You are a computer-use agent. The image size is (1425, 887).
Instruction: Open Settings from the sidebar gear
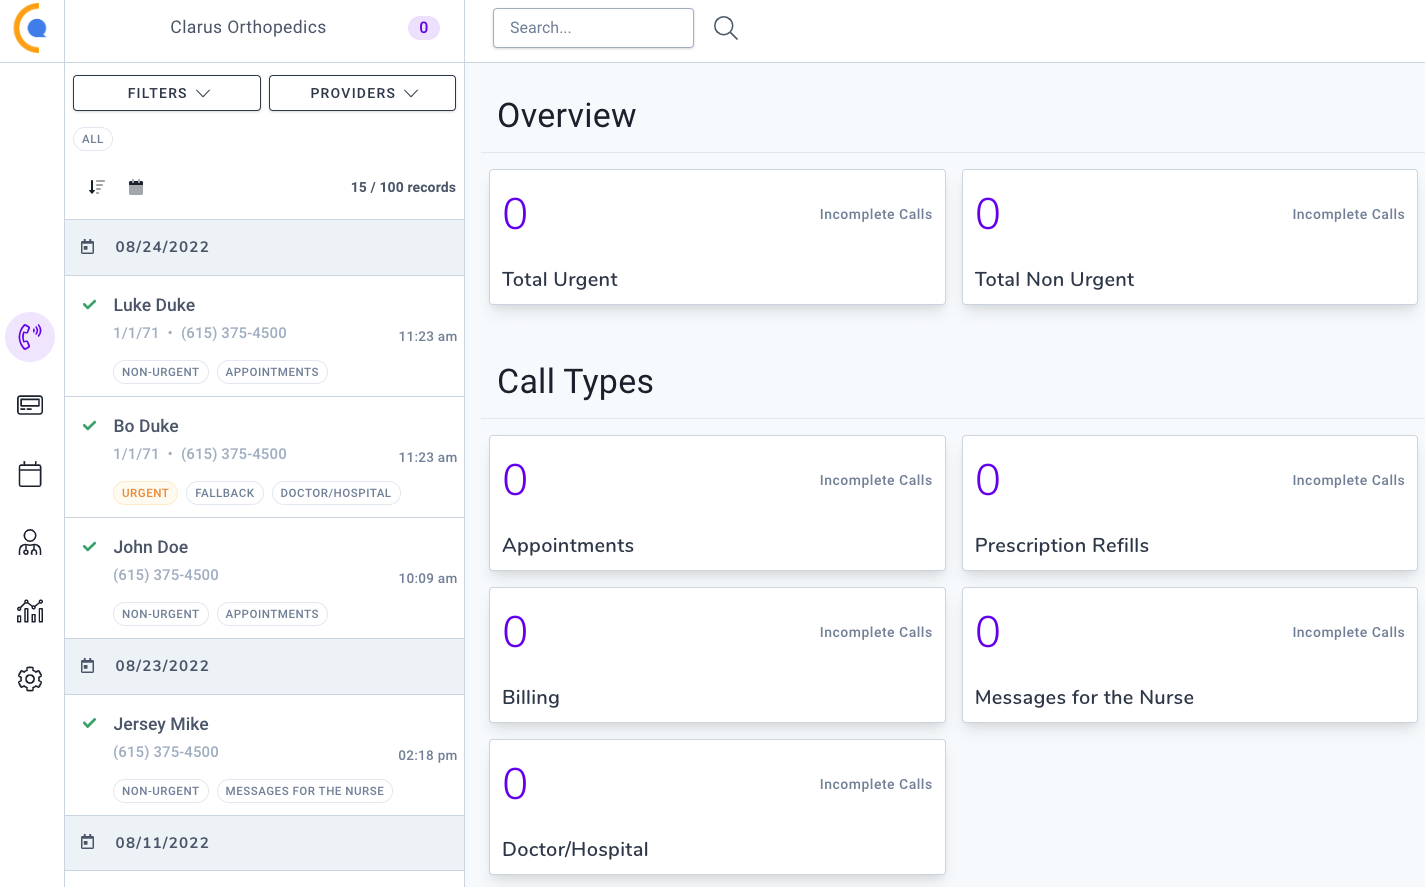pos(30,678)
